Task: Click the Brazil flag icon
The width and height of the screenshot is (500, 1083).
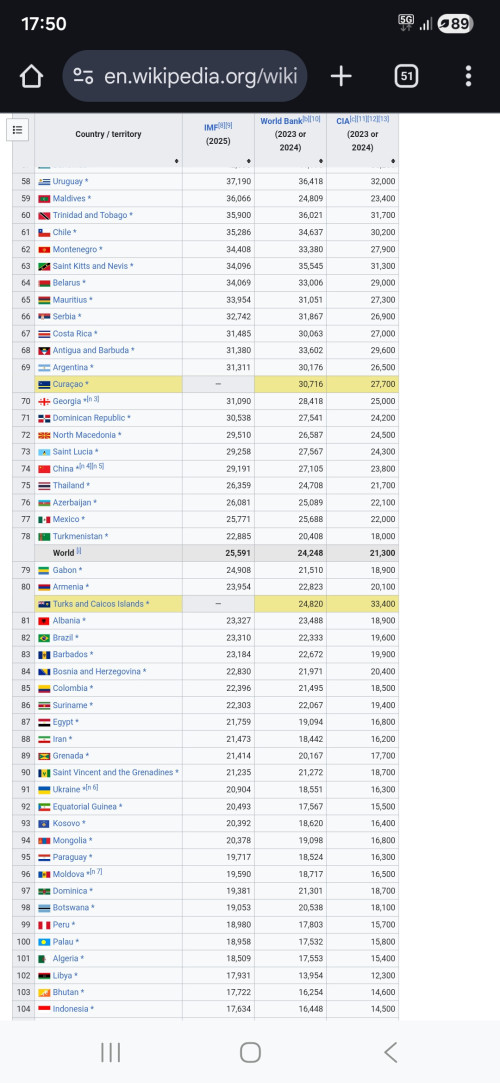Action: coord(44,638)
